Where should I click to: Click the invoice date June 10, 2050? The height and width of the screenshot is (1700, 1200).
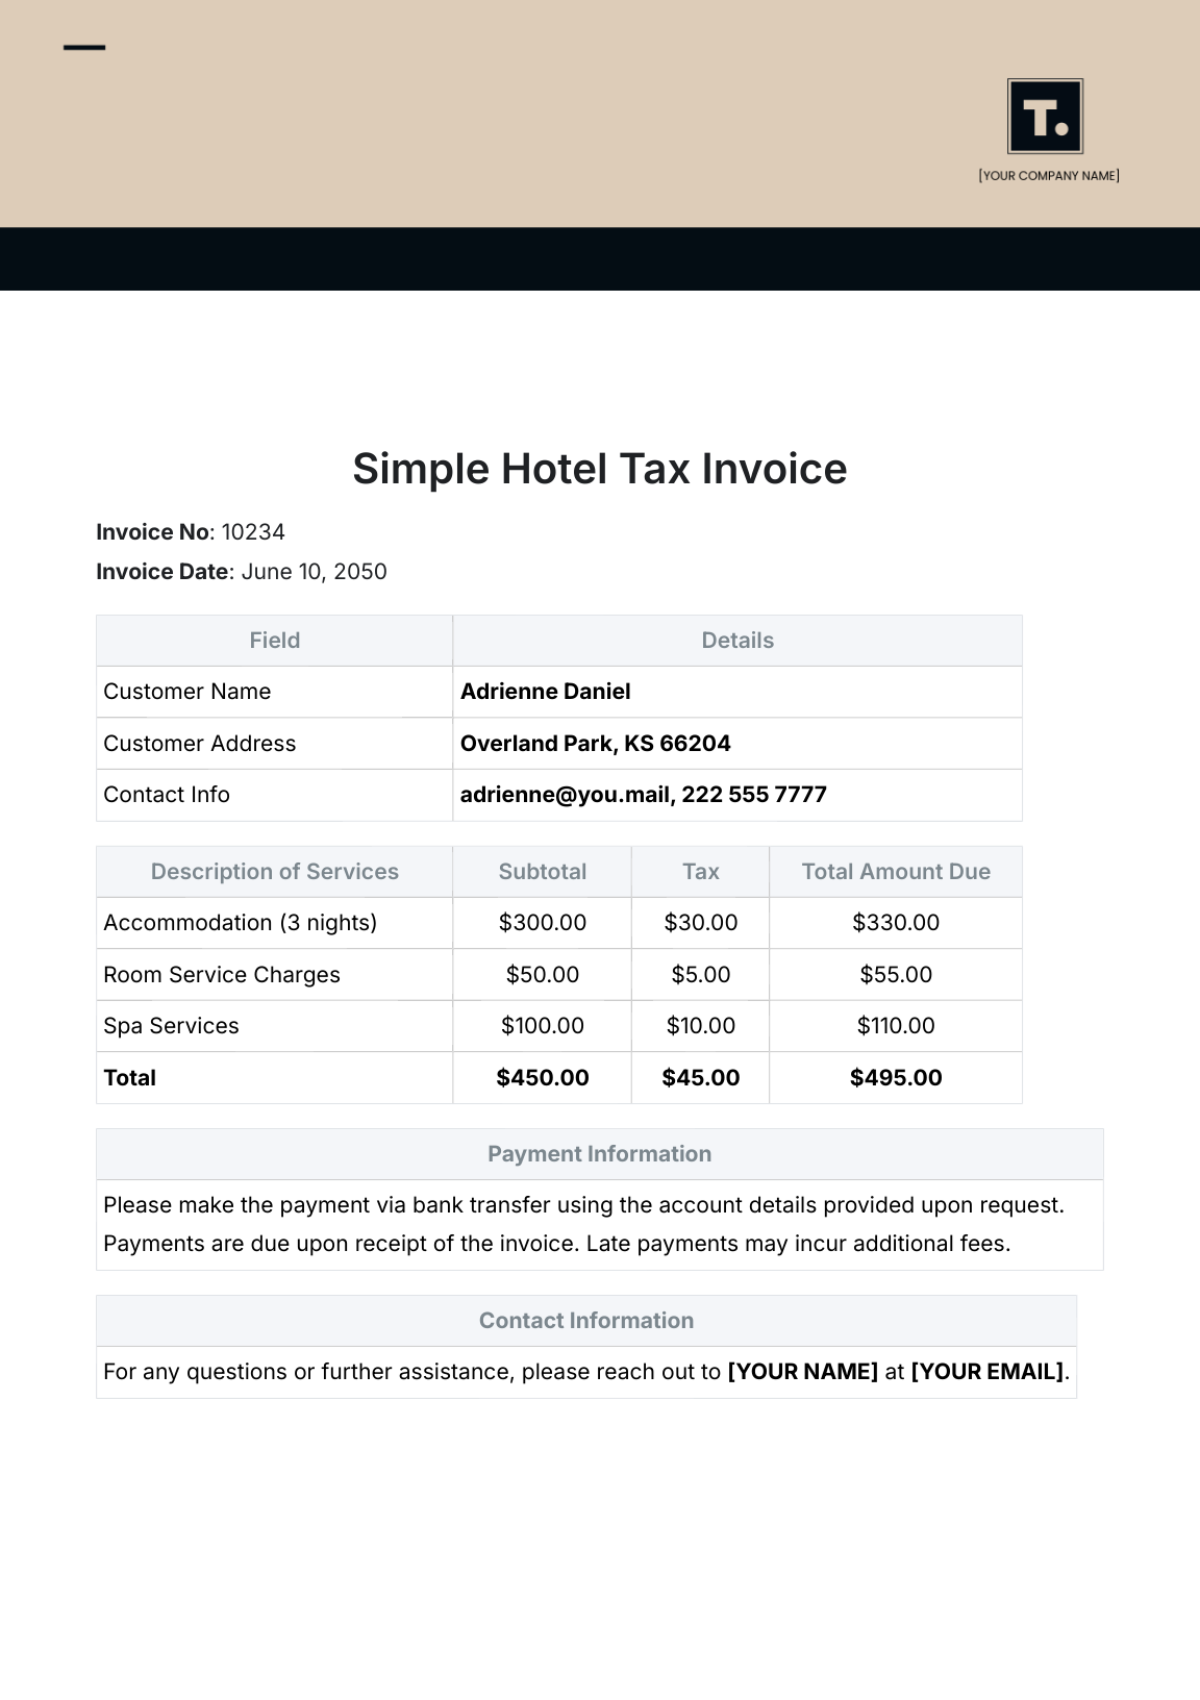314,572
